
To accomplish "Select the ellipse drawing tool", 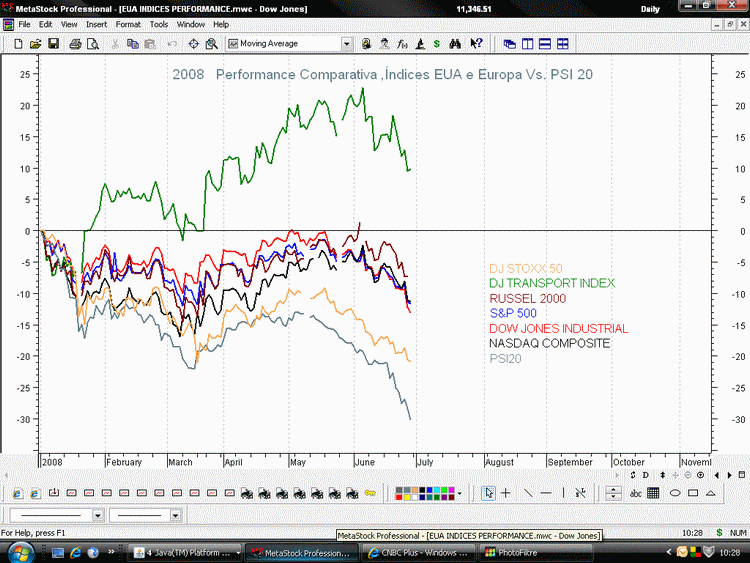I will click(x=675, y=493).
